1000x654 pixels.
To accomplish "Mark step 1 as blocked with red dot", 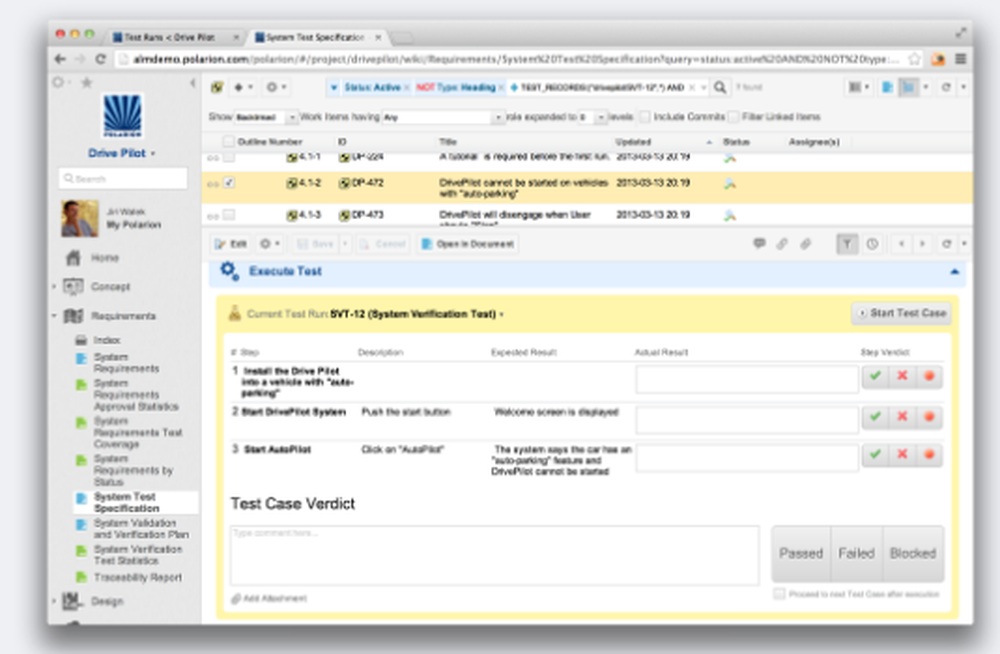I will (929, 376).
